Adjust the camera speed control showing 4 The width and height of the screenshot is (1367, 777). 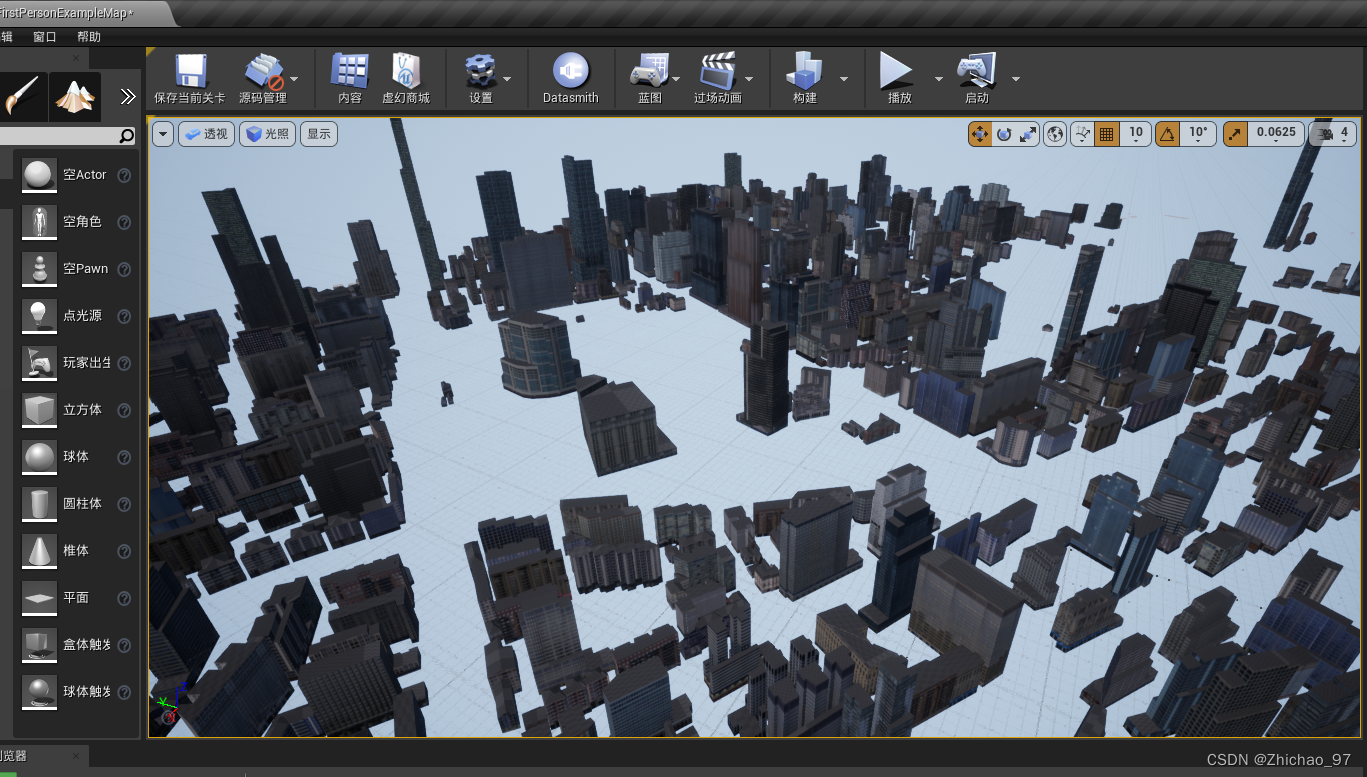[x=1330, y=131]
